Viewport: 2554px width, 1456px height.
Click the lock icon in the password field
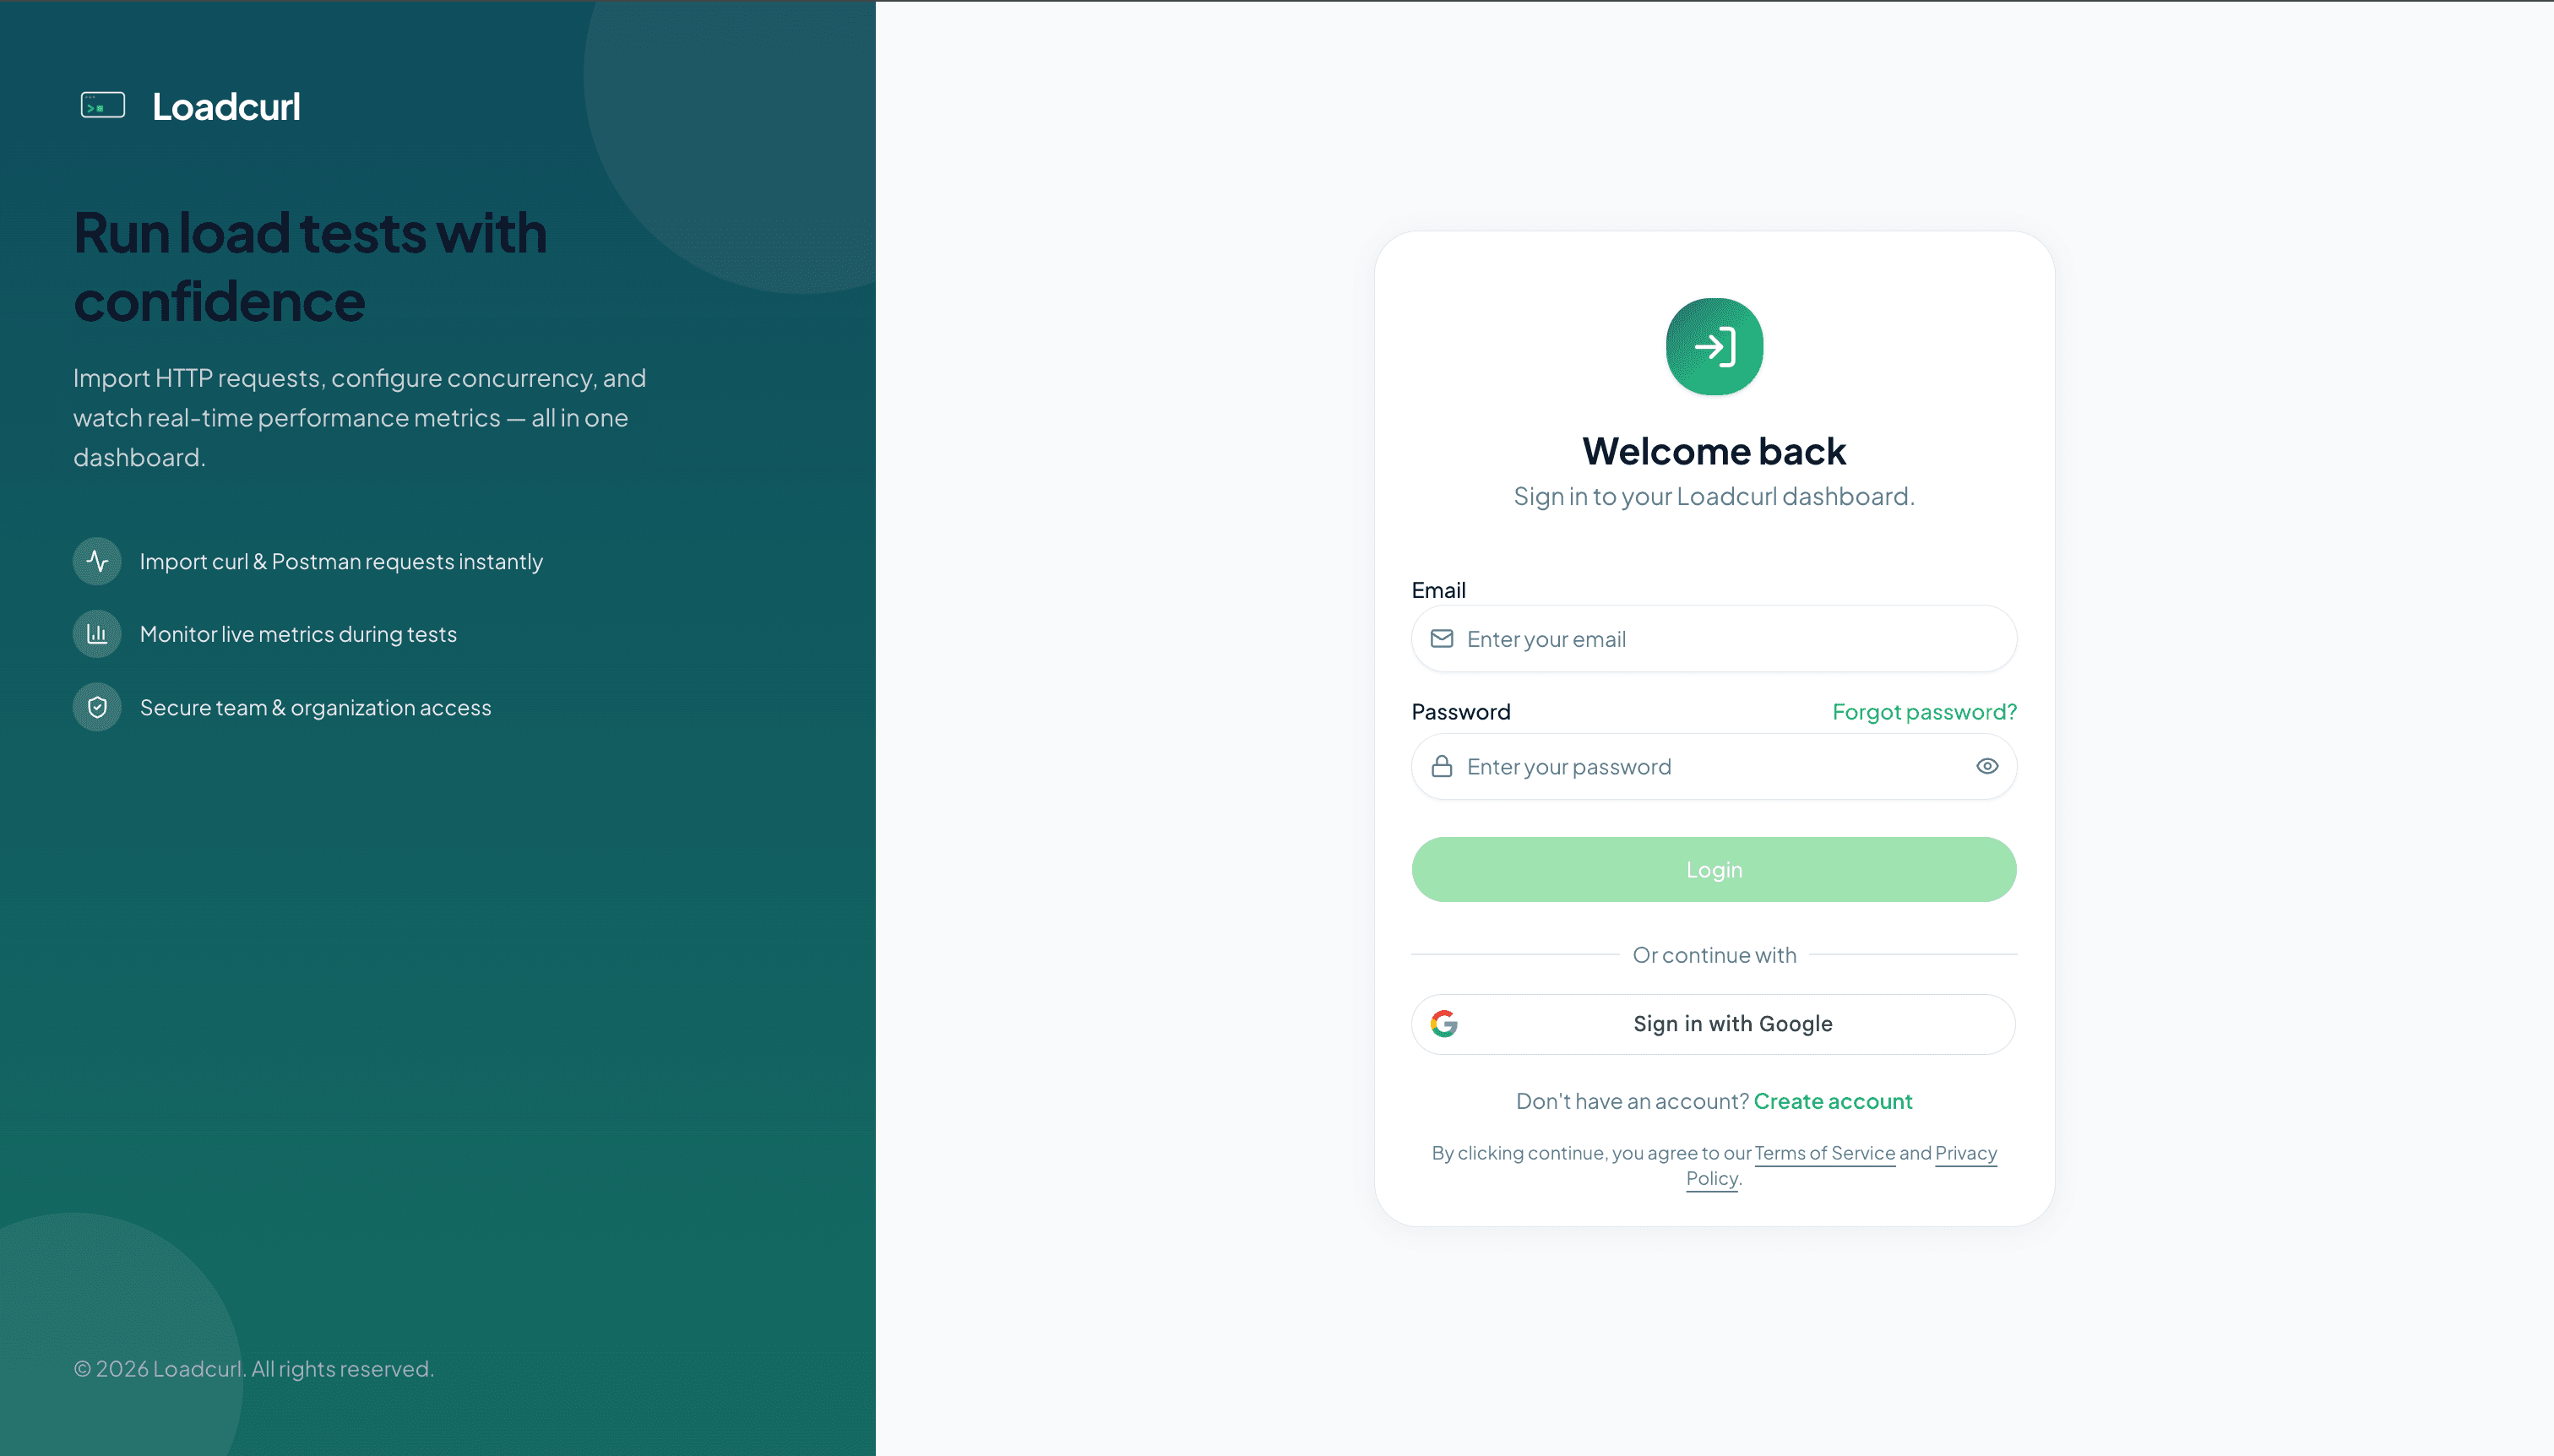pos(1441,767)
